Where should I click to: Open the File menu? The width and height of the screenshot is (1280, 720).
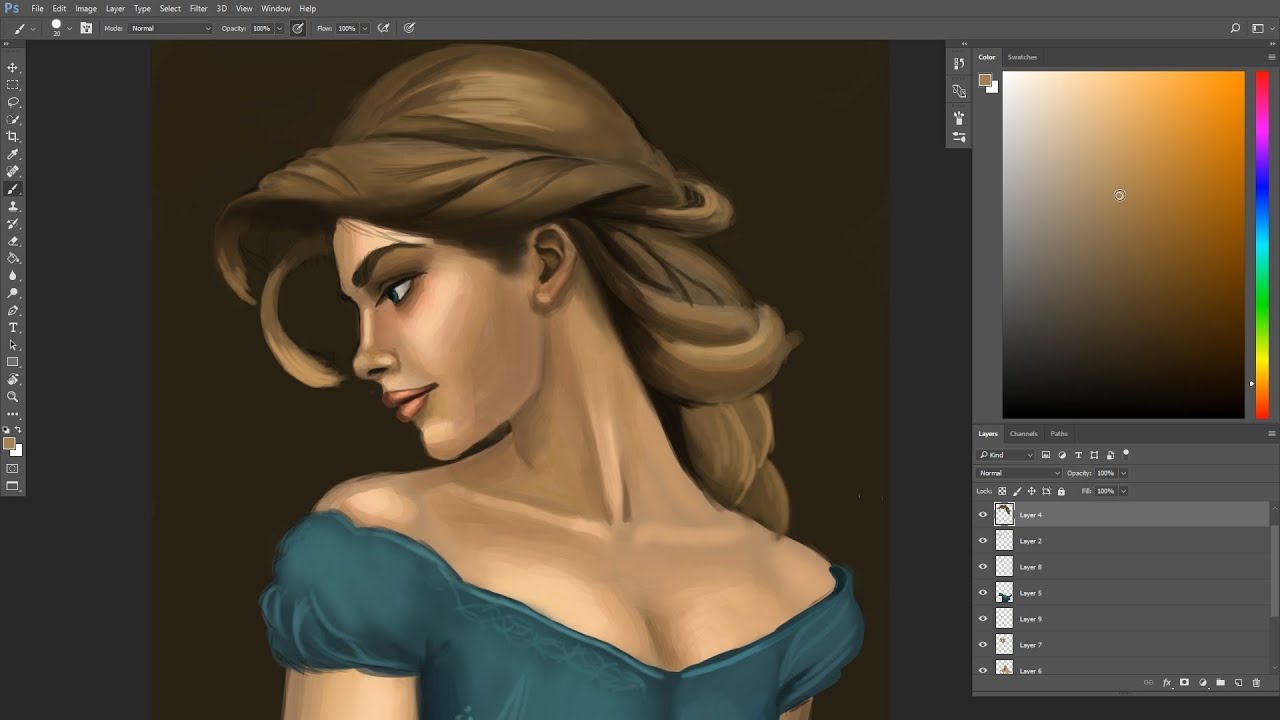pyautogui.click(x=37, y=9)
